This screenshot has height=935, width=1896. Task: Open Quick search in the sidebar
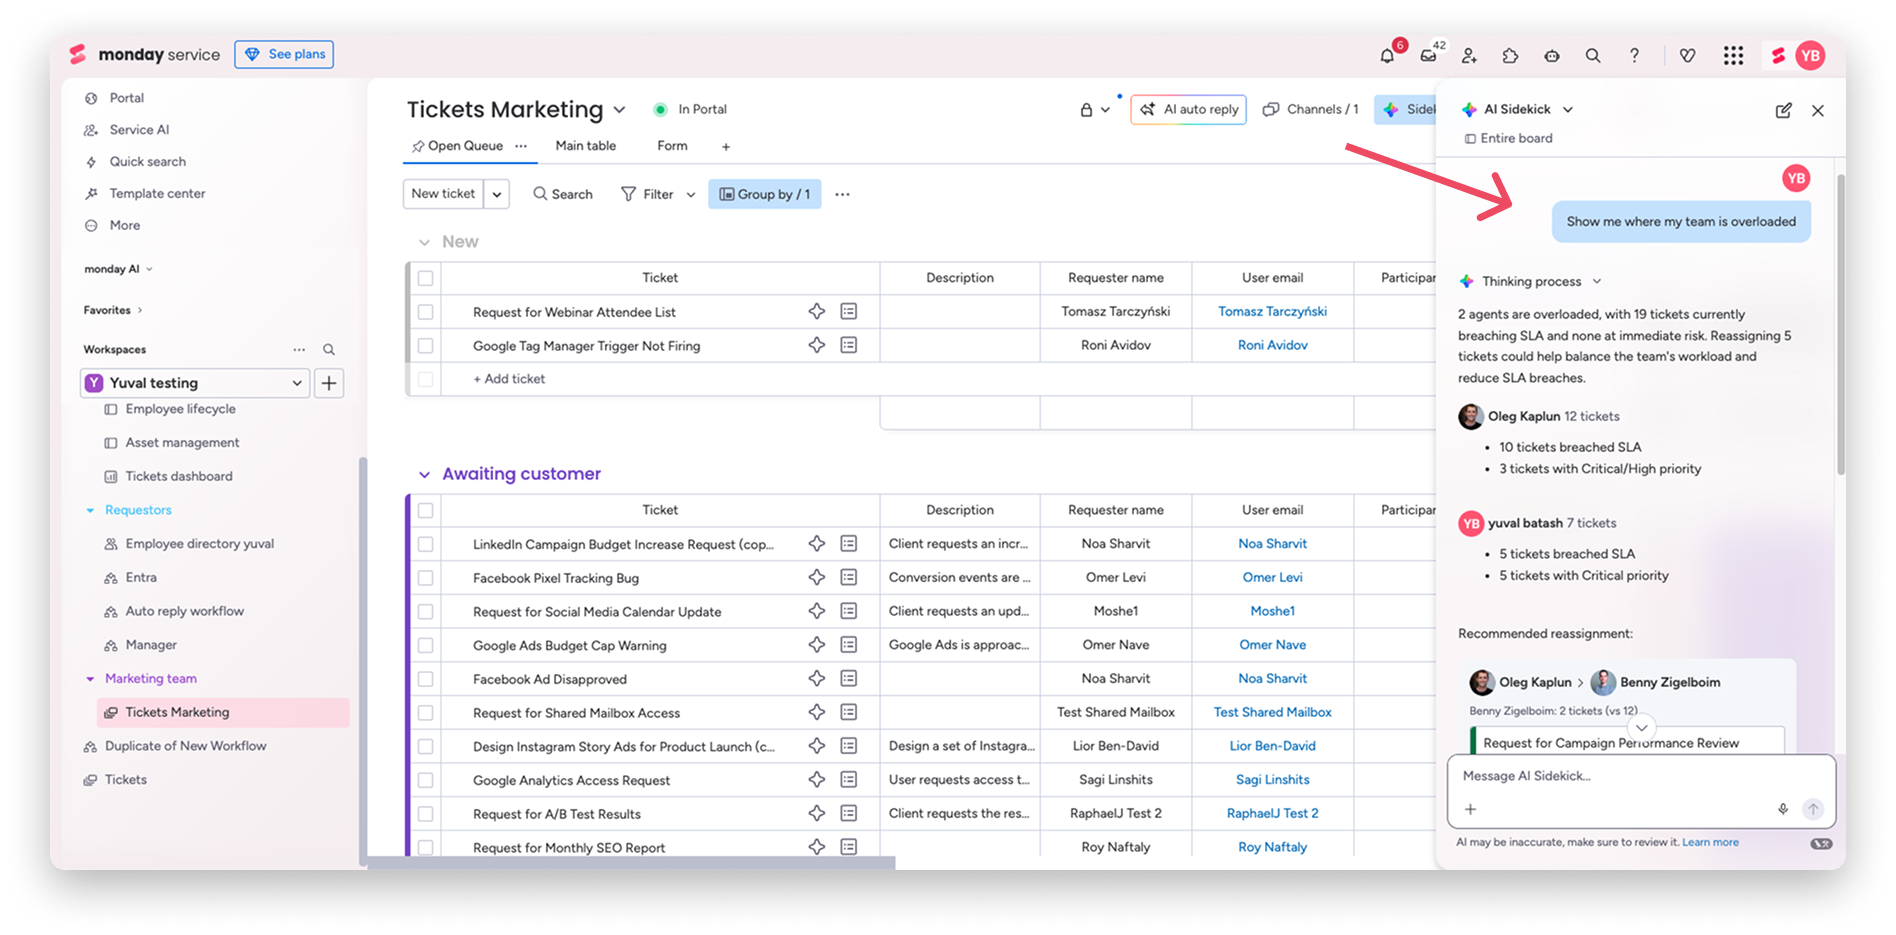coord(147,162)
